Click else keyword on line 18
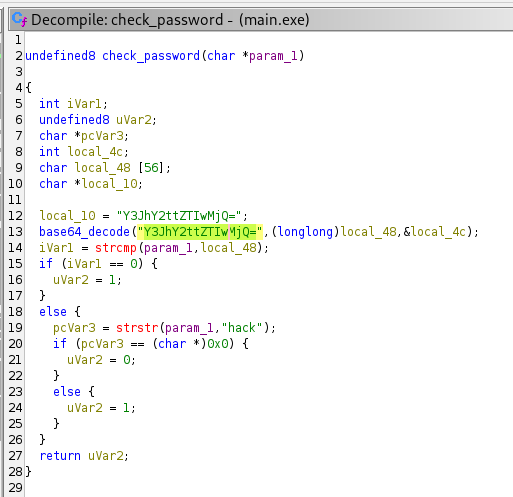Image resolution: width=513 pixels, height=497 pixels. point(53,312)
